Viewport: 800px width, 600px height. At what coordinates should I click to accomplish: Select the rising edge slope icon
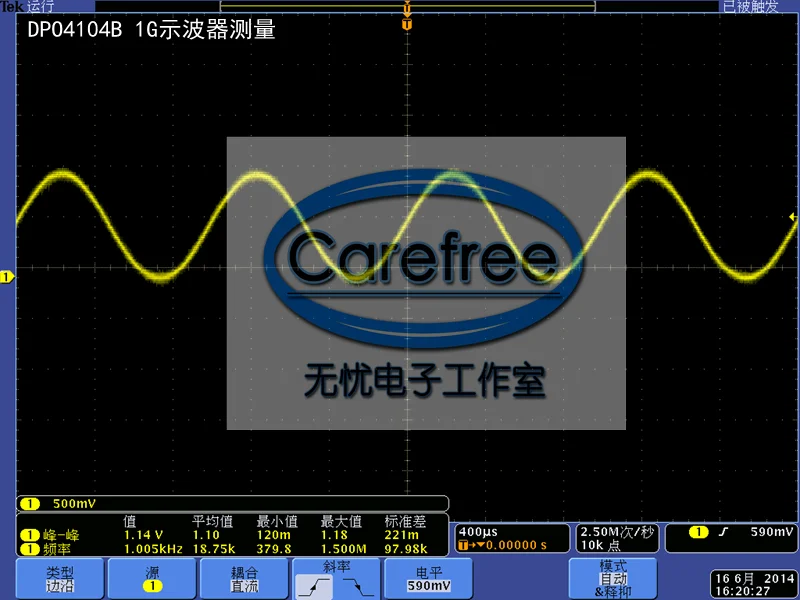point(314,587)
